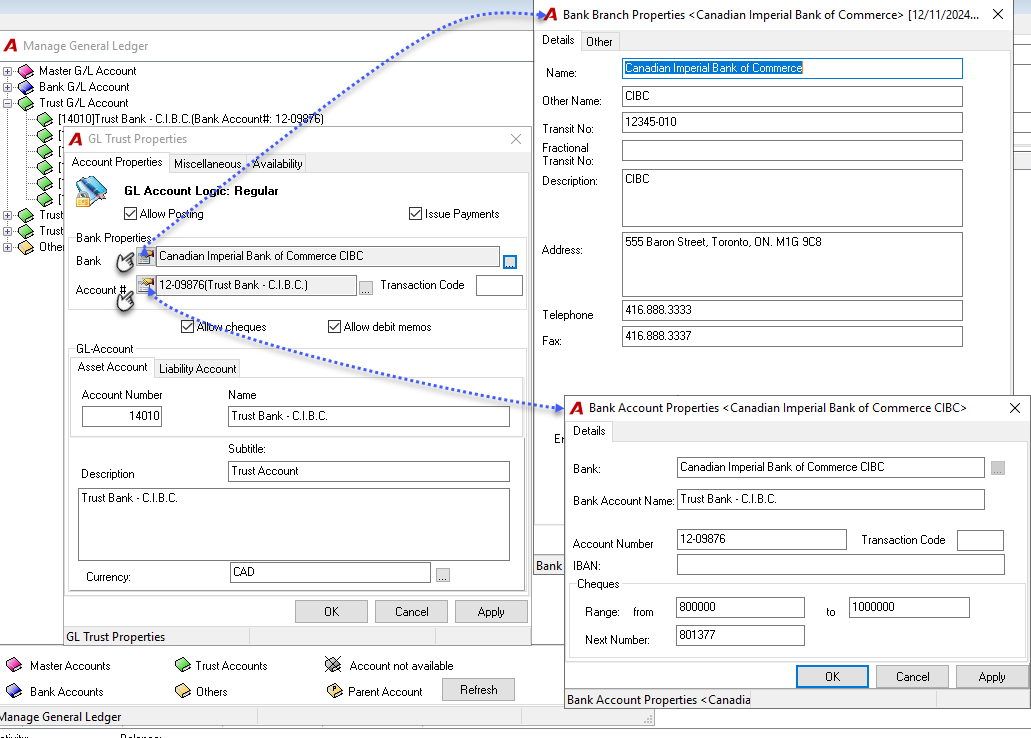Viewport: 1031px width, 738px height.
Task: Open the Liability Account tab
Action: coord(197,369)
